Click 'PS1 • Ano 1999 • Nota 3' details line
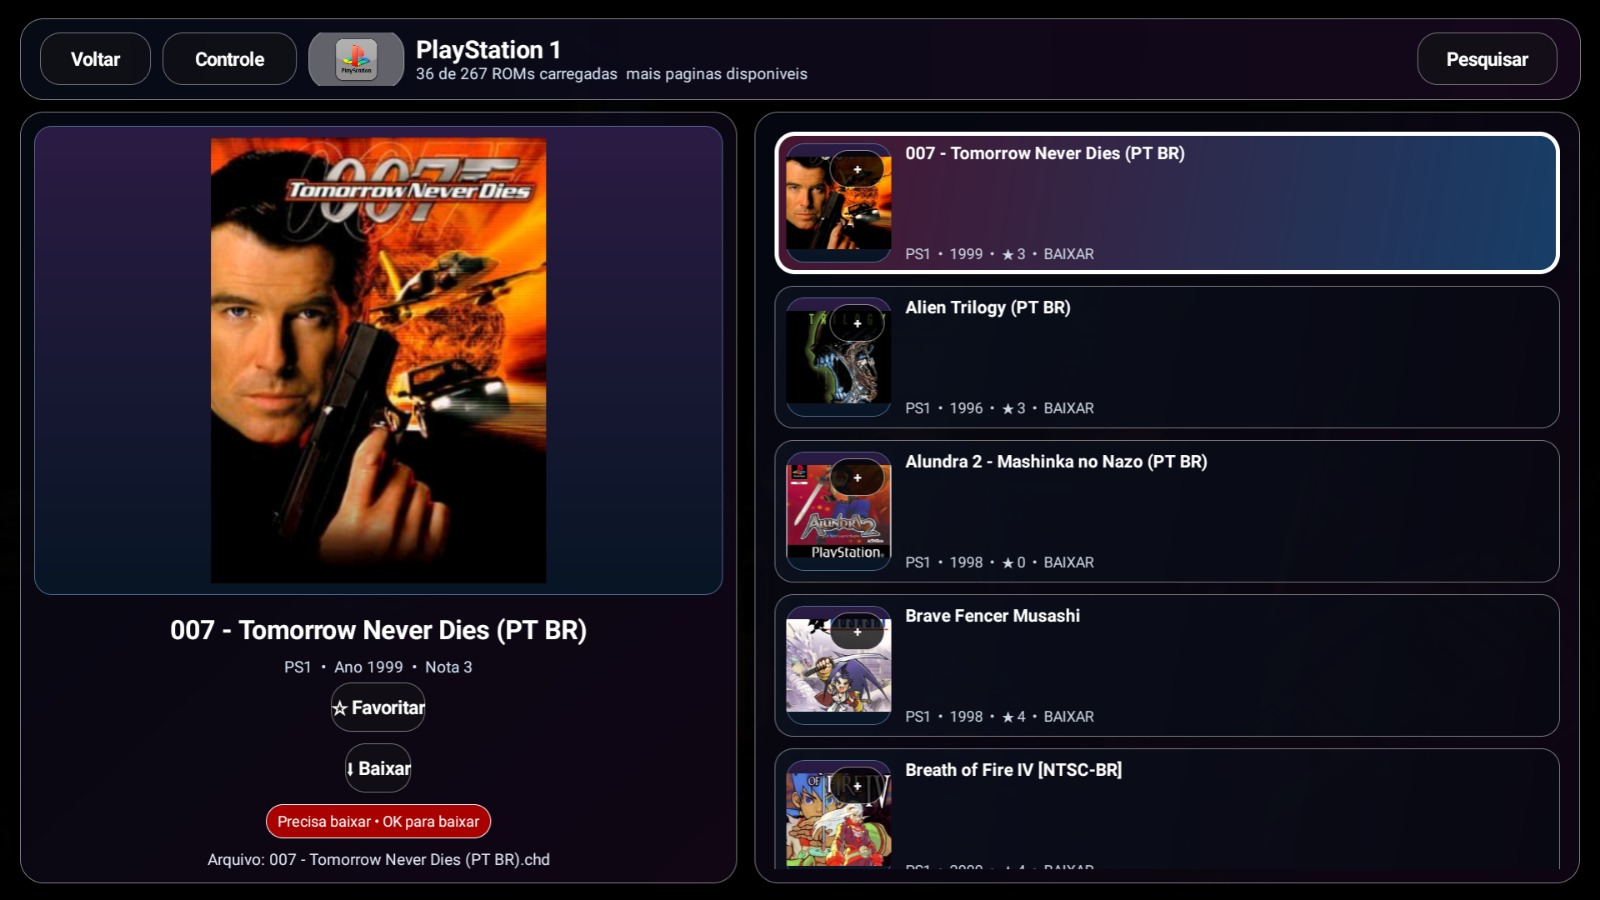 [x=378, y=667]
